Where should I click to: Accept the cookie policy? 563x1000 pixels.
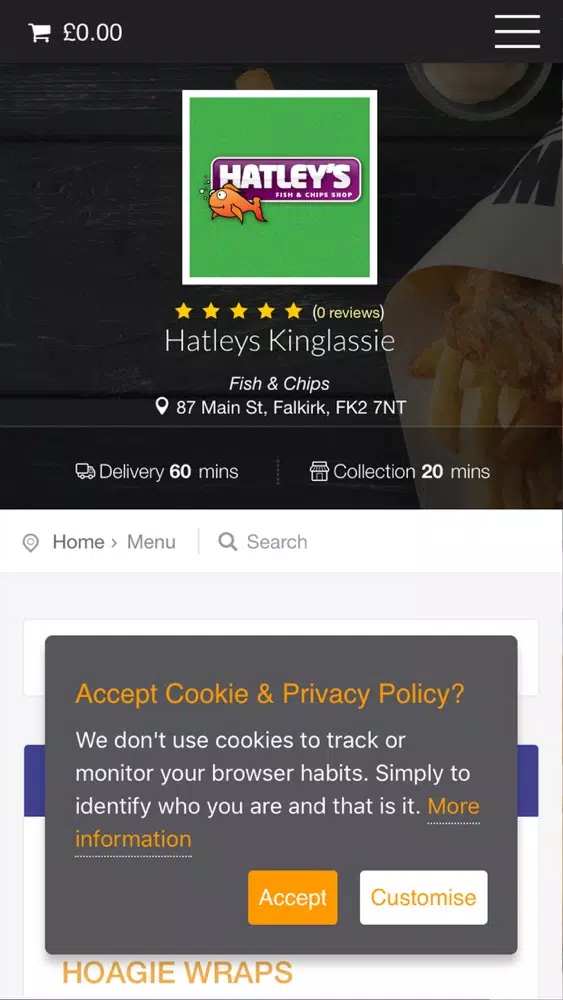[293, 897]
